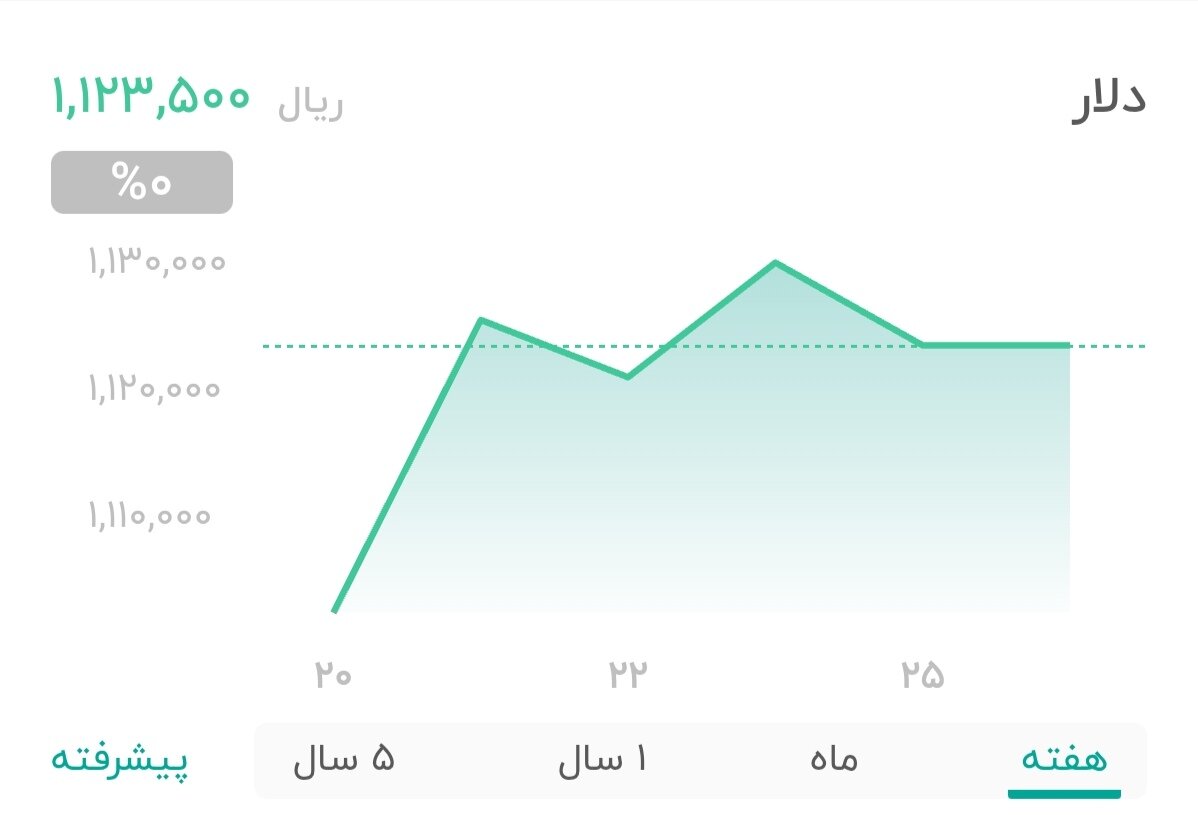Screen dimensions: 1198x815
Task: Click the ۱,۱۳۰,۰۰۰ y-axis label
Action: click(155, 262)
